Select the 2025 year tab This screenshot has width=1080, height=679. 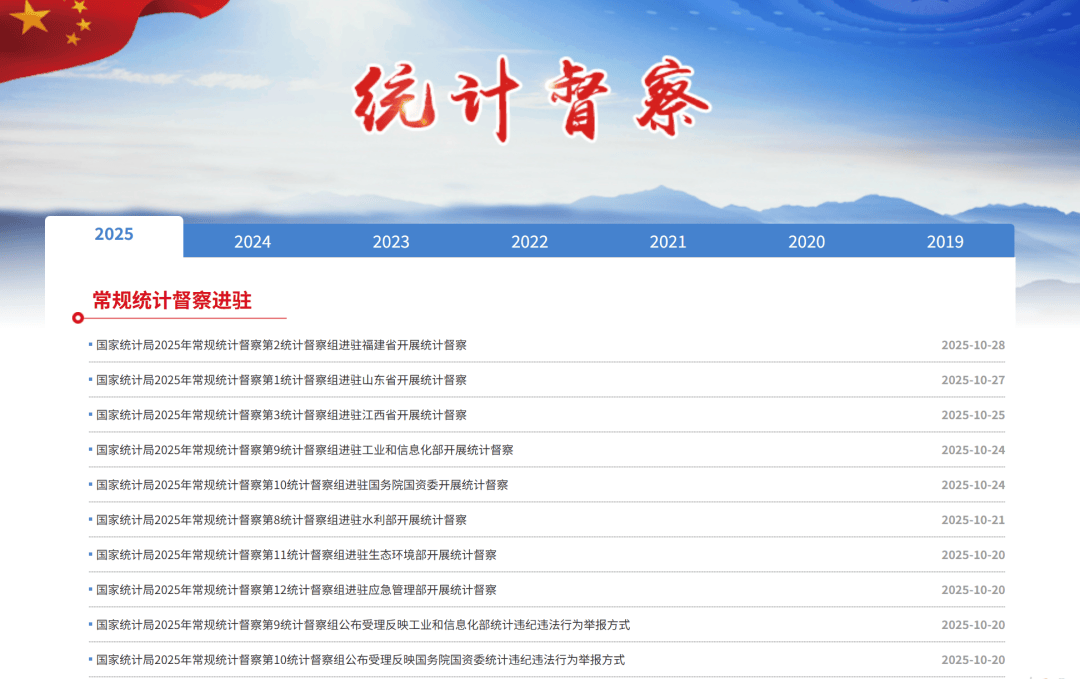(x=114, y=235)
